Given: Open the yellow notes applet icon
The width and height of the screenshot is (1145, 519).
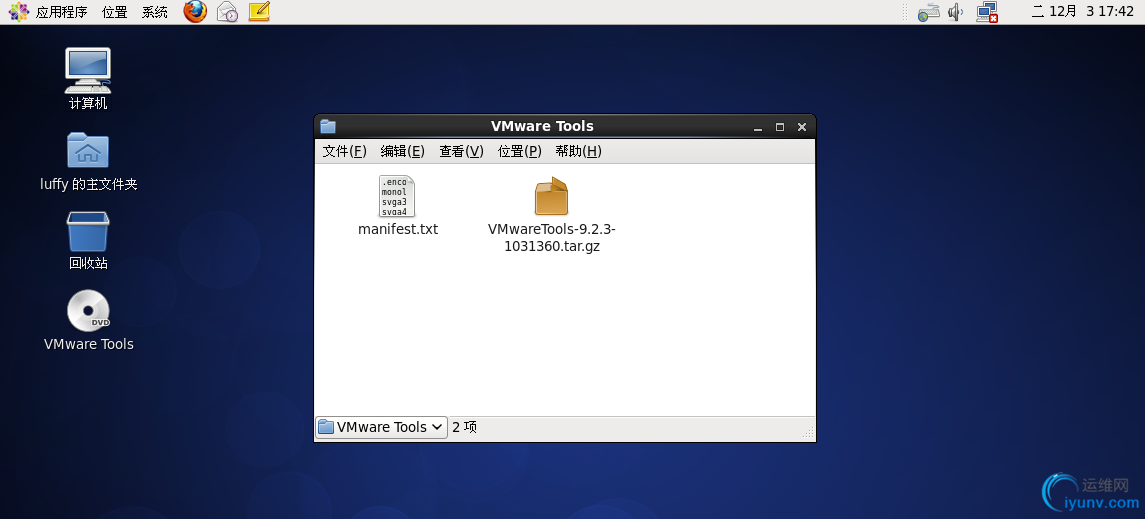Looking at the screenshot, I should pyautogui.click(x=259, y=12).
